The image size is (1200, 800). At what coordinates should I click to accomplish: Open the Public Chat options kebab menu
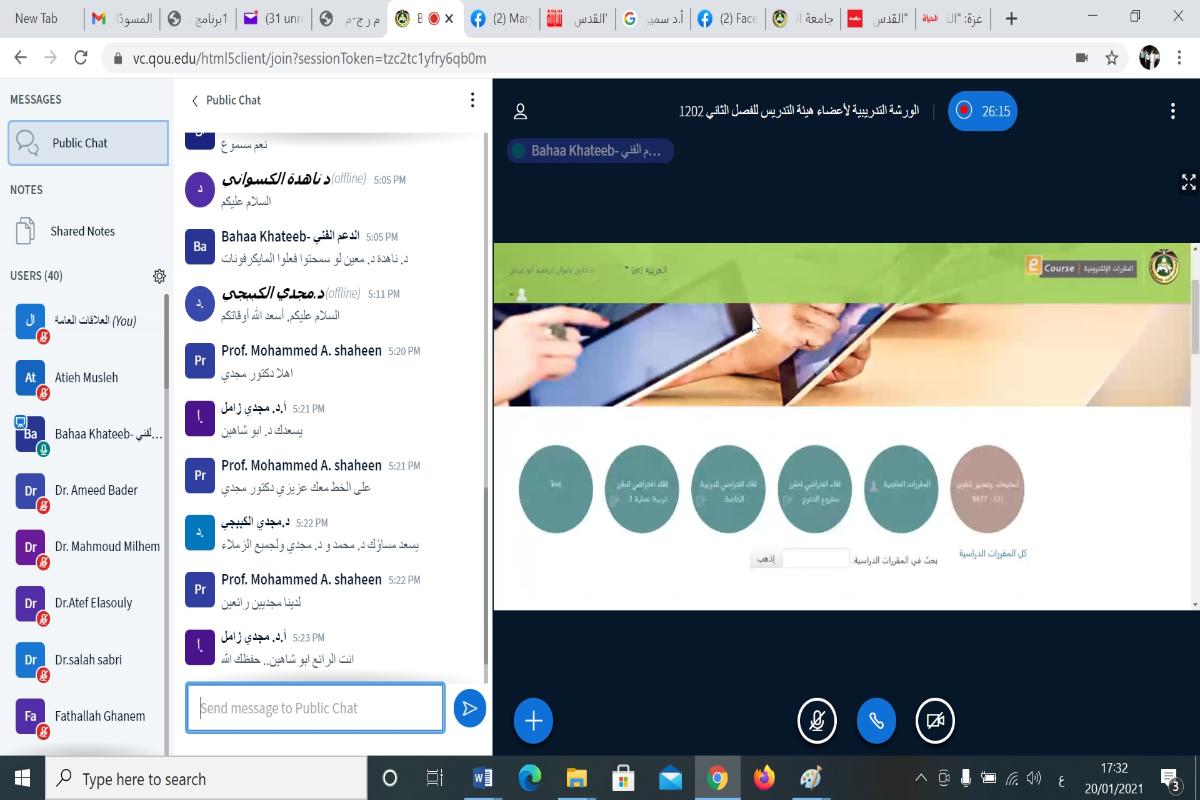coord(472,100)
